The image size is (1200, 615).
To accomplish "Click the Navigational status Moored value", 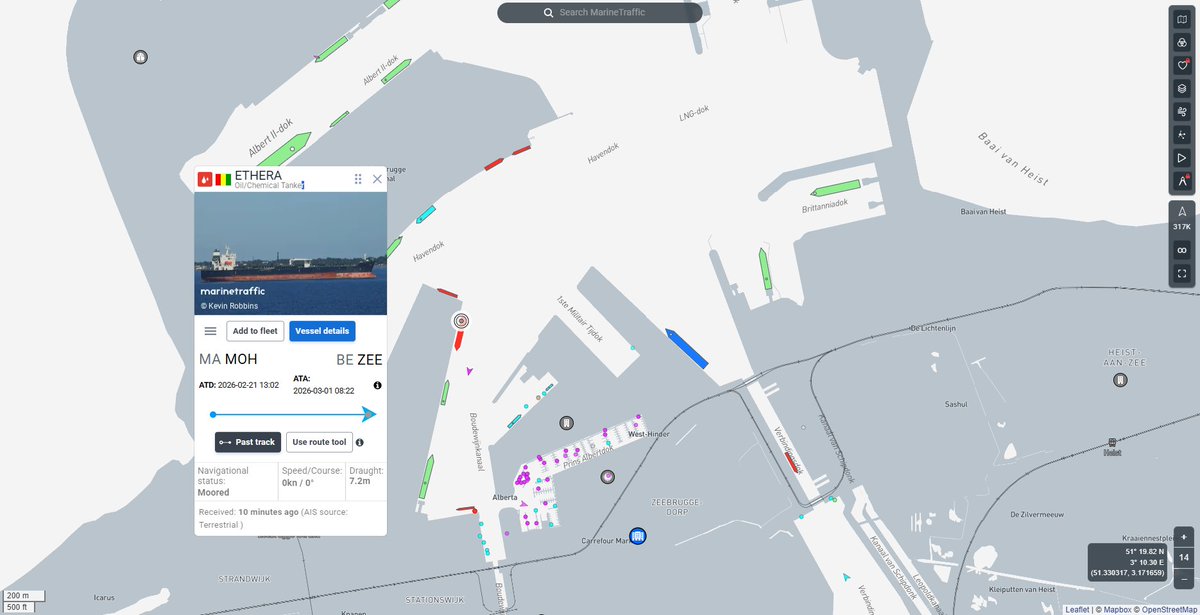I will pos(213,492).
